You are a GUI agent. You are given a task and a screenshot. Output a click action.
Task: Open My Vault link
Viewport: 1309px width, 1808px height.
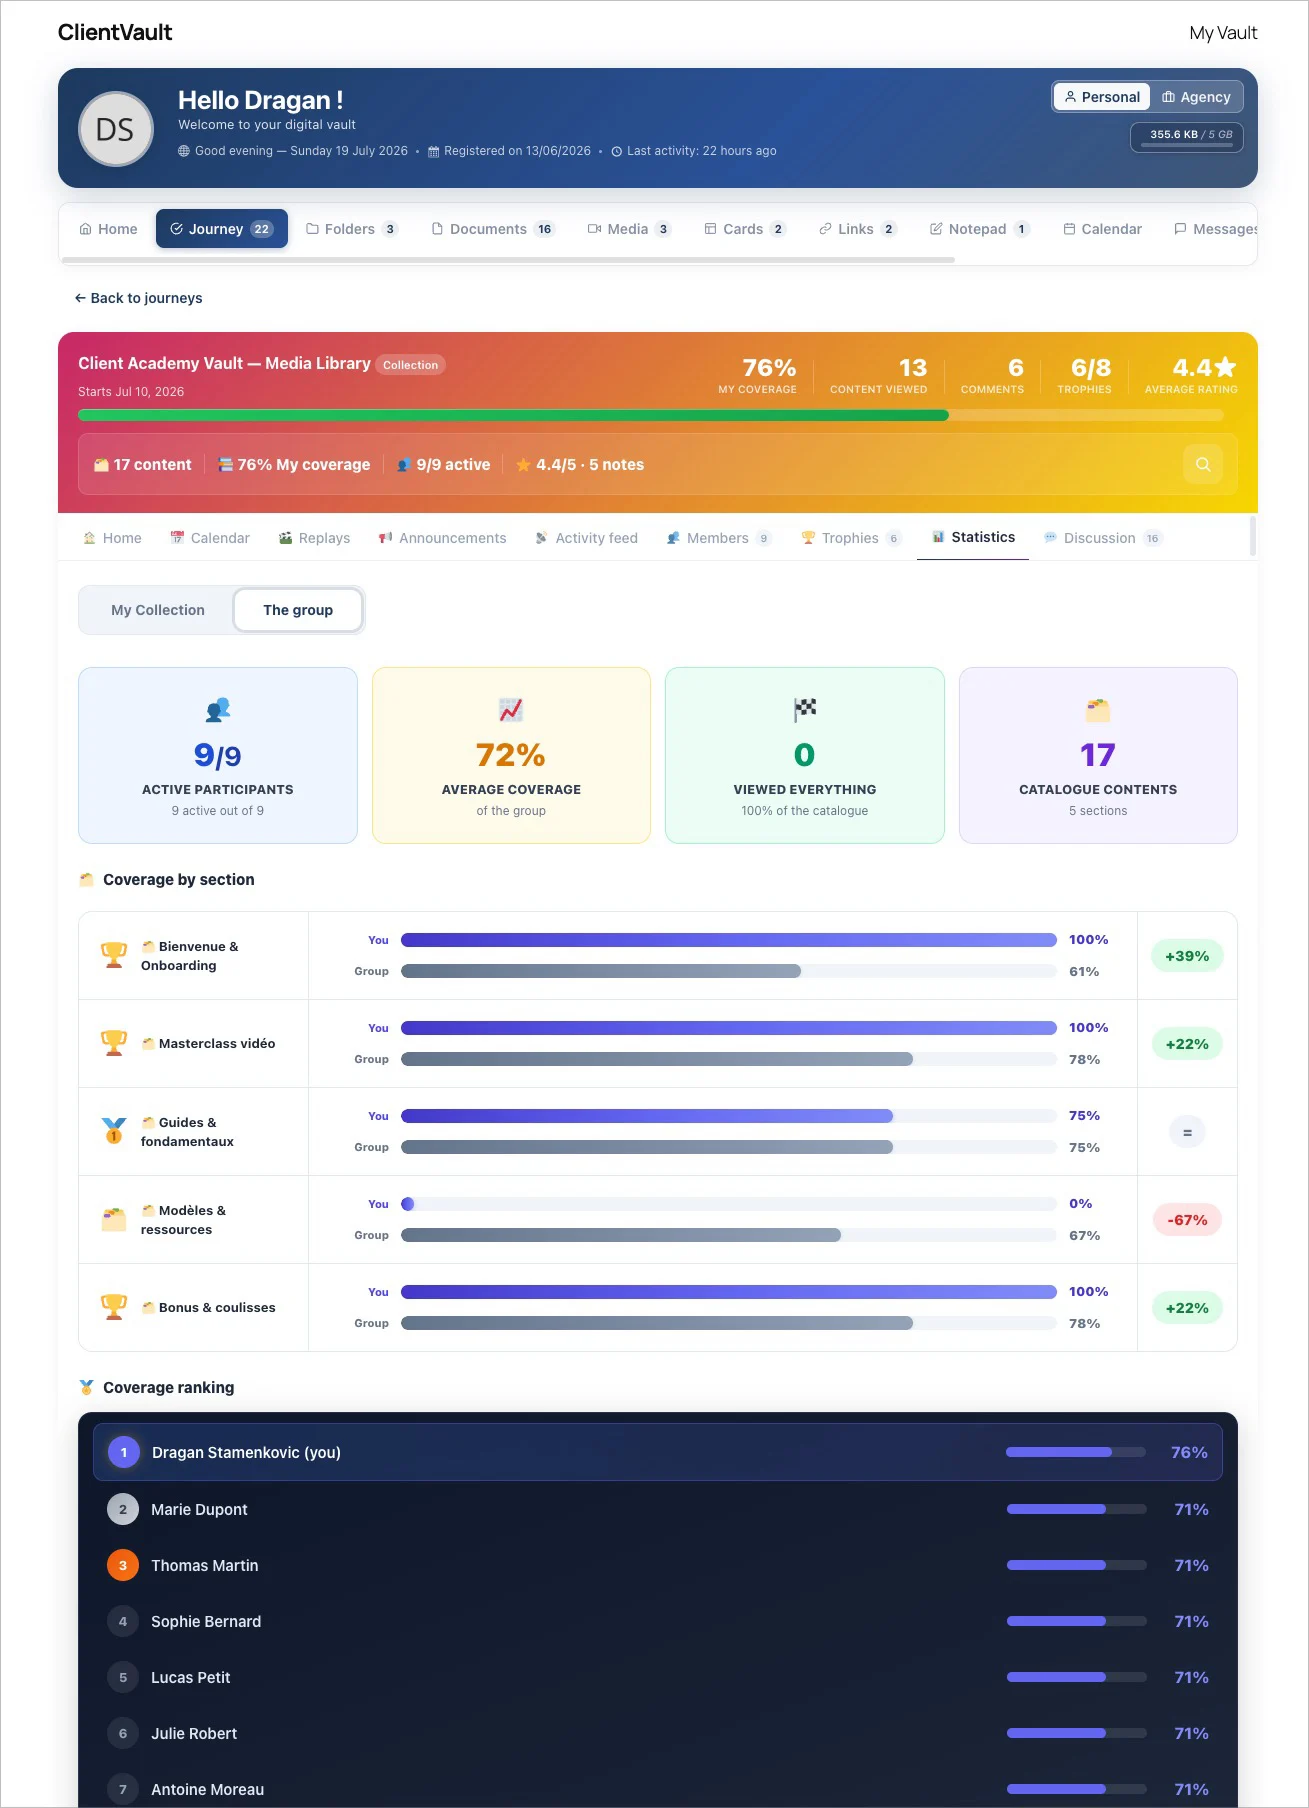pos(1223,33)
